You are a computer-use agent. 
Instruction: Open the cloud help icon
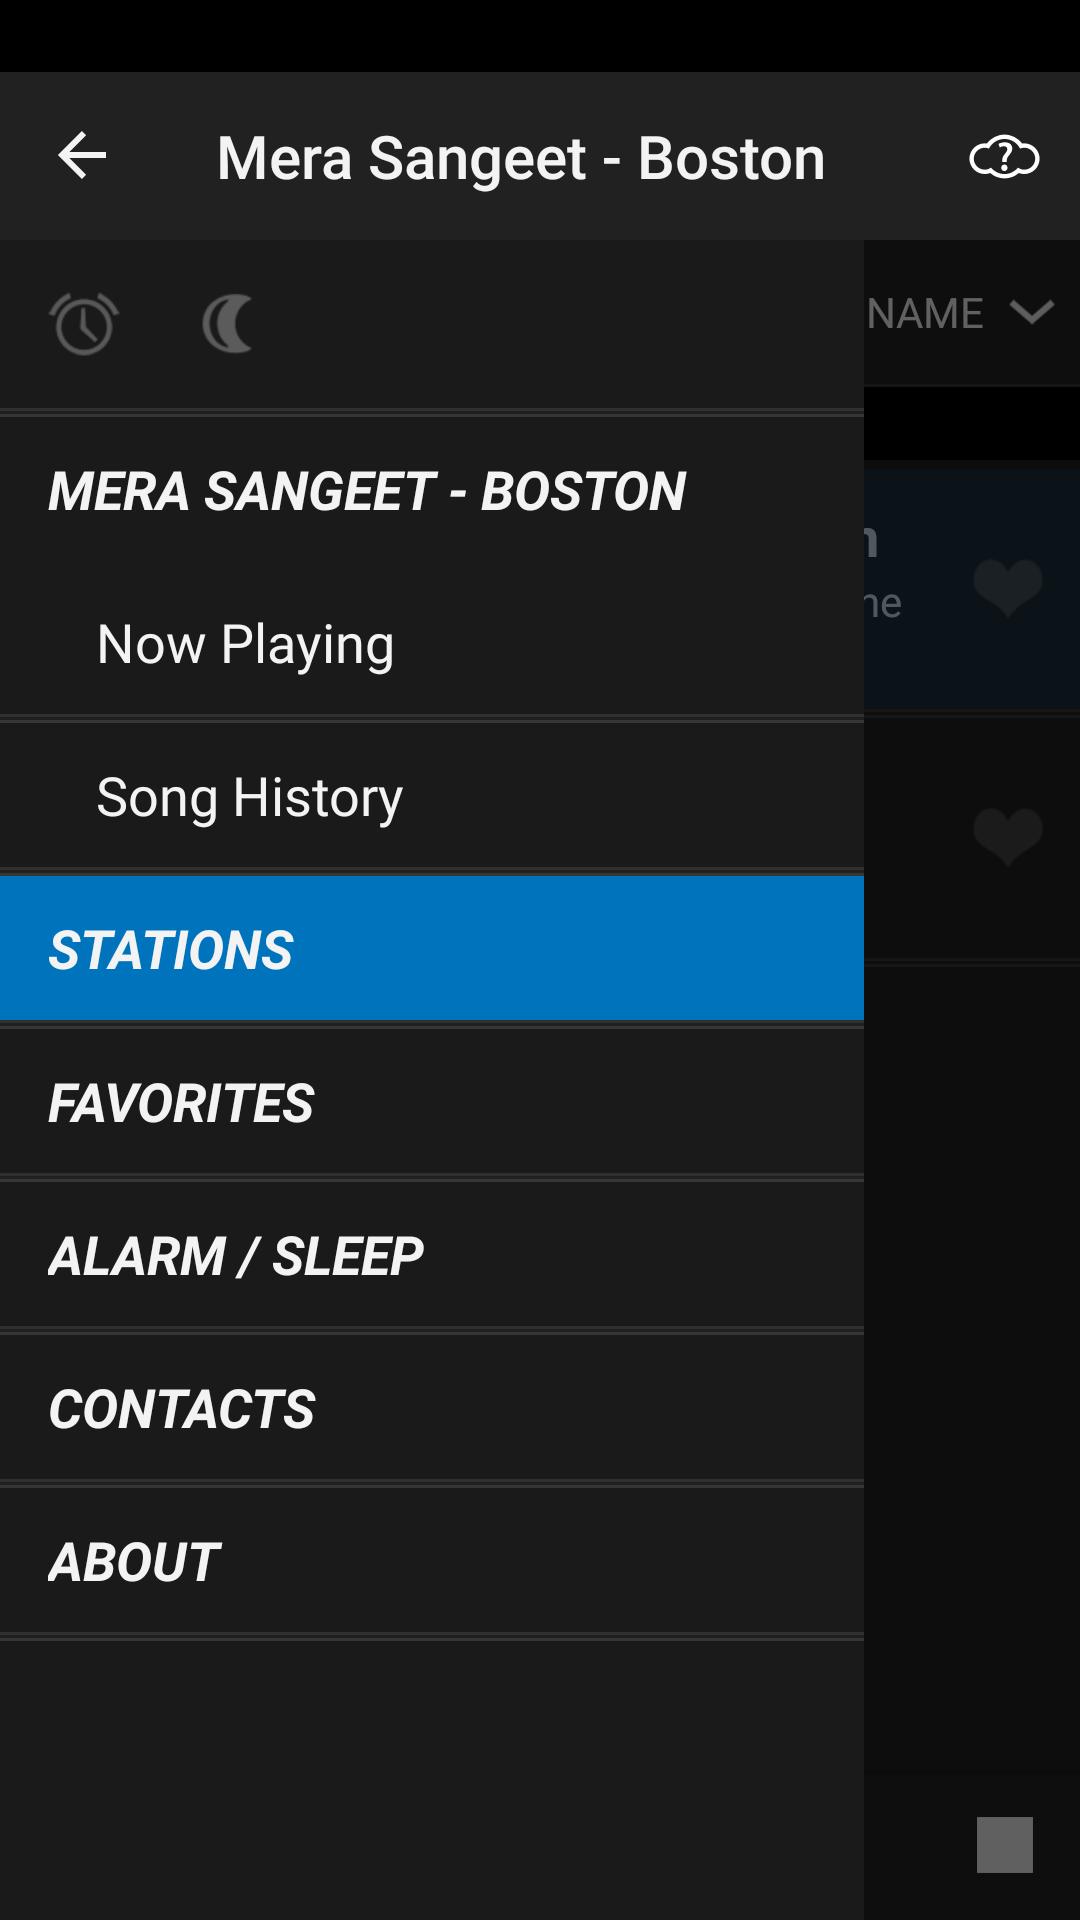(1004, 157)
